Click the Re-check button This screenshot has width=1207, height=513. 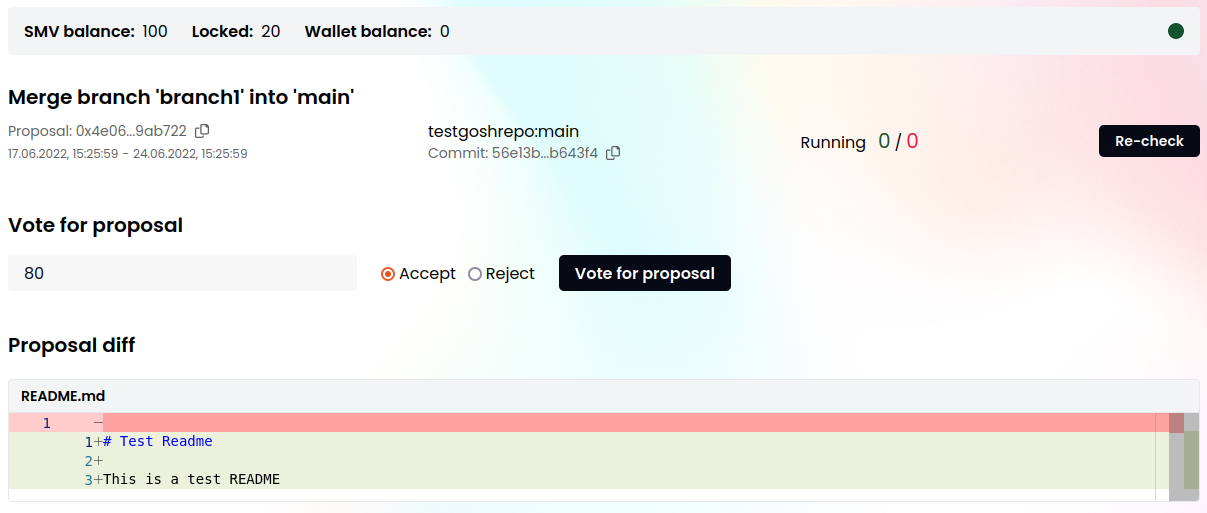1149,141
